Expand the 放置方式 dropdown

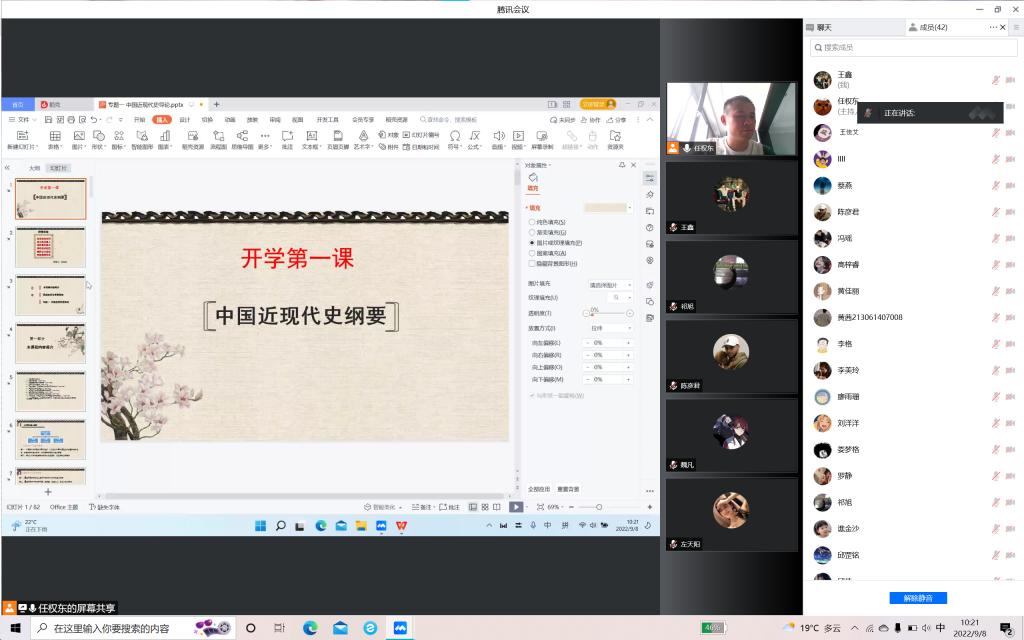pos(610,328)
